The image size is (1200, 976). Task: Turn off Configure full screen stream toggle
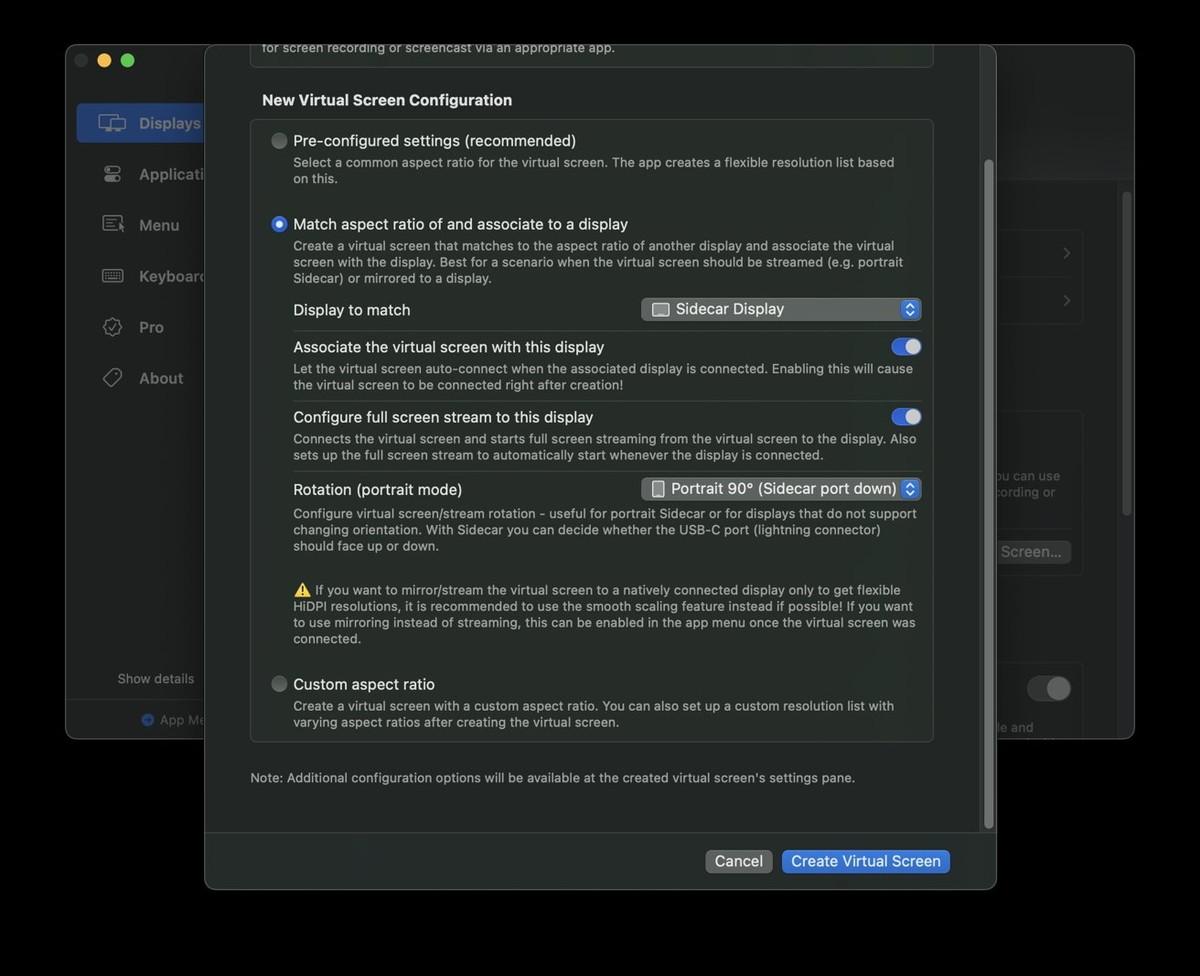906,417
